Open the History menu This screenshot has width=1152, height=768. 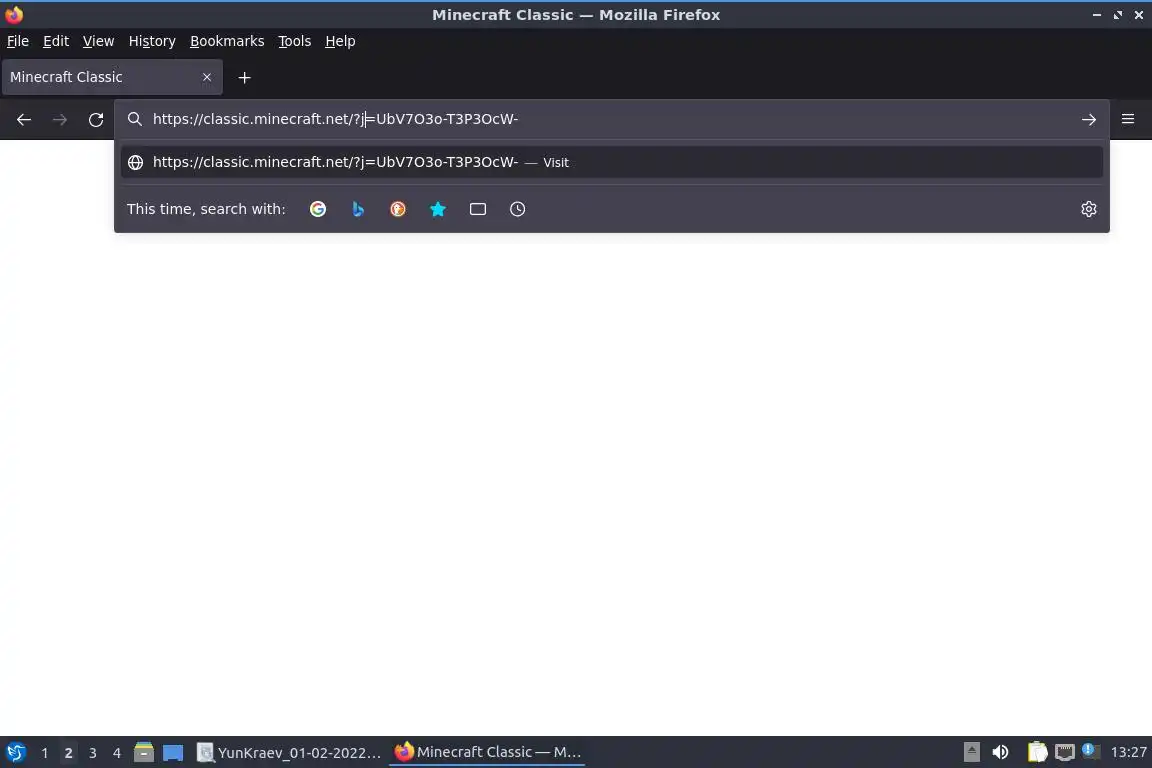[x=152, y=41]
